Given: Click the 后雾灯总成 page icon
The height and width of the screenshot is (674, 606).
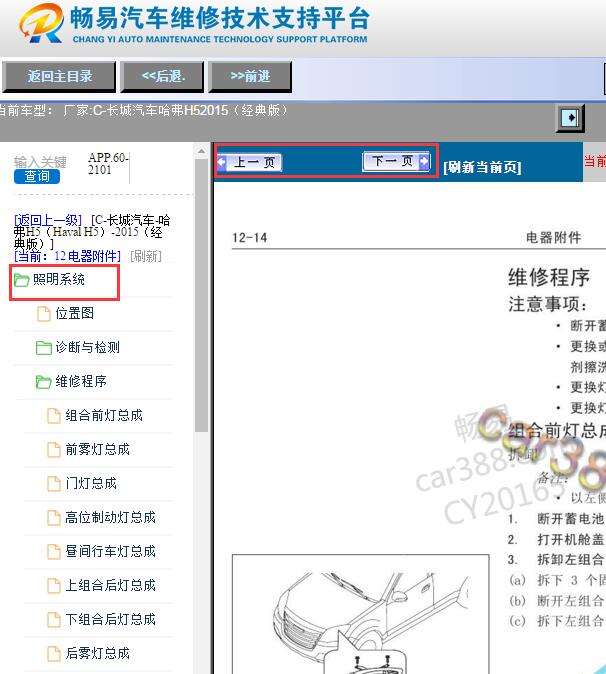Looking at the screenshot, I should click(54, 653).
